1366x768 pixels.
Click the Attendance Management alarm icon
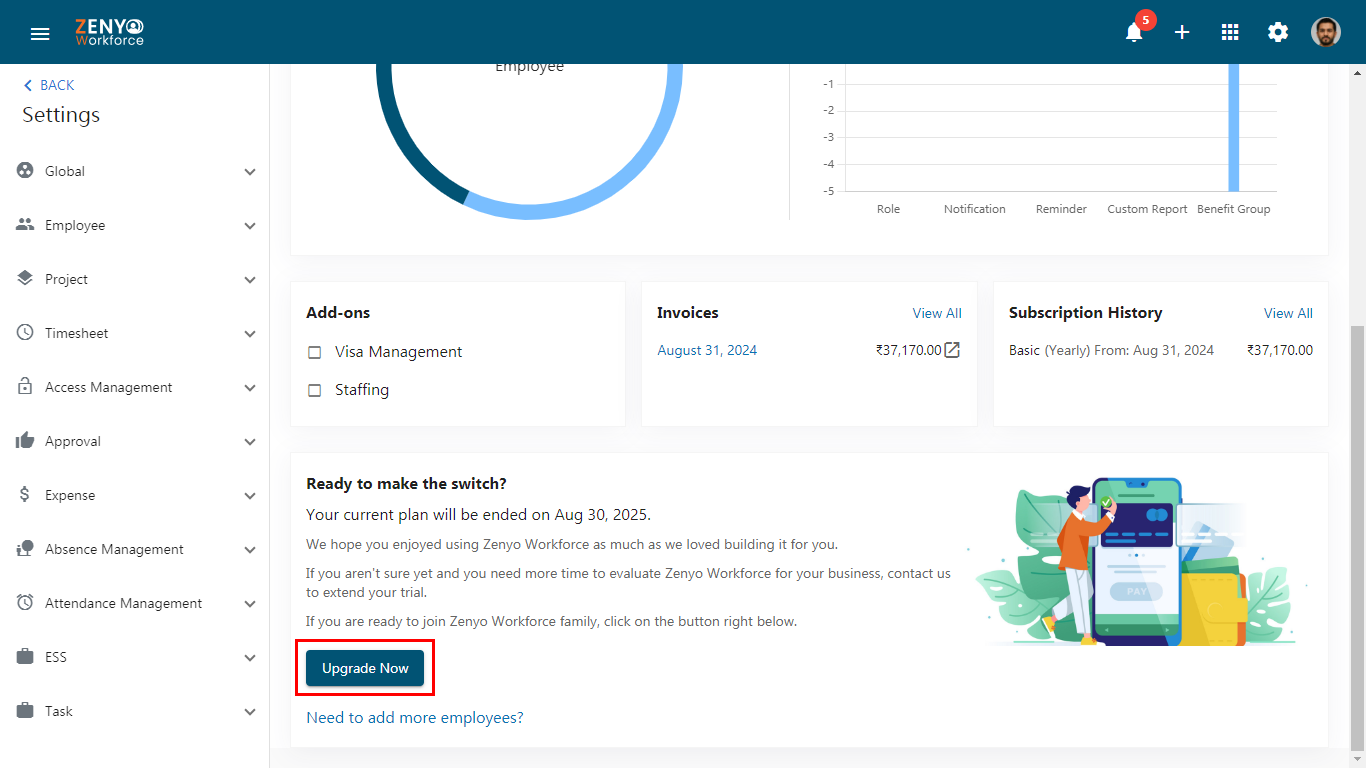[x=25, y=603]
